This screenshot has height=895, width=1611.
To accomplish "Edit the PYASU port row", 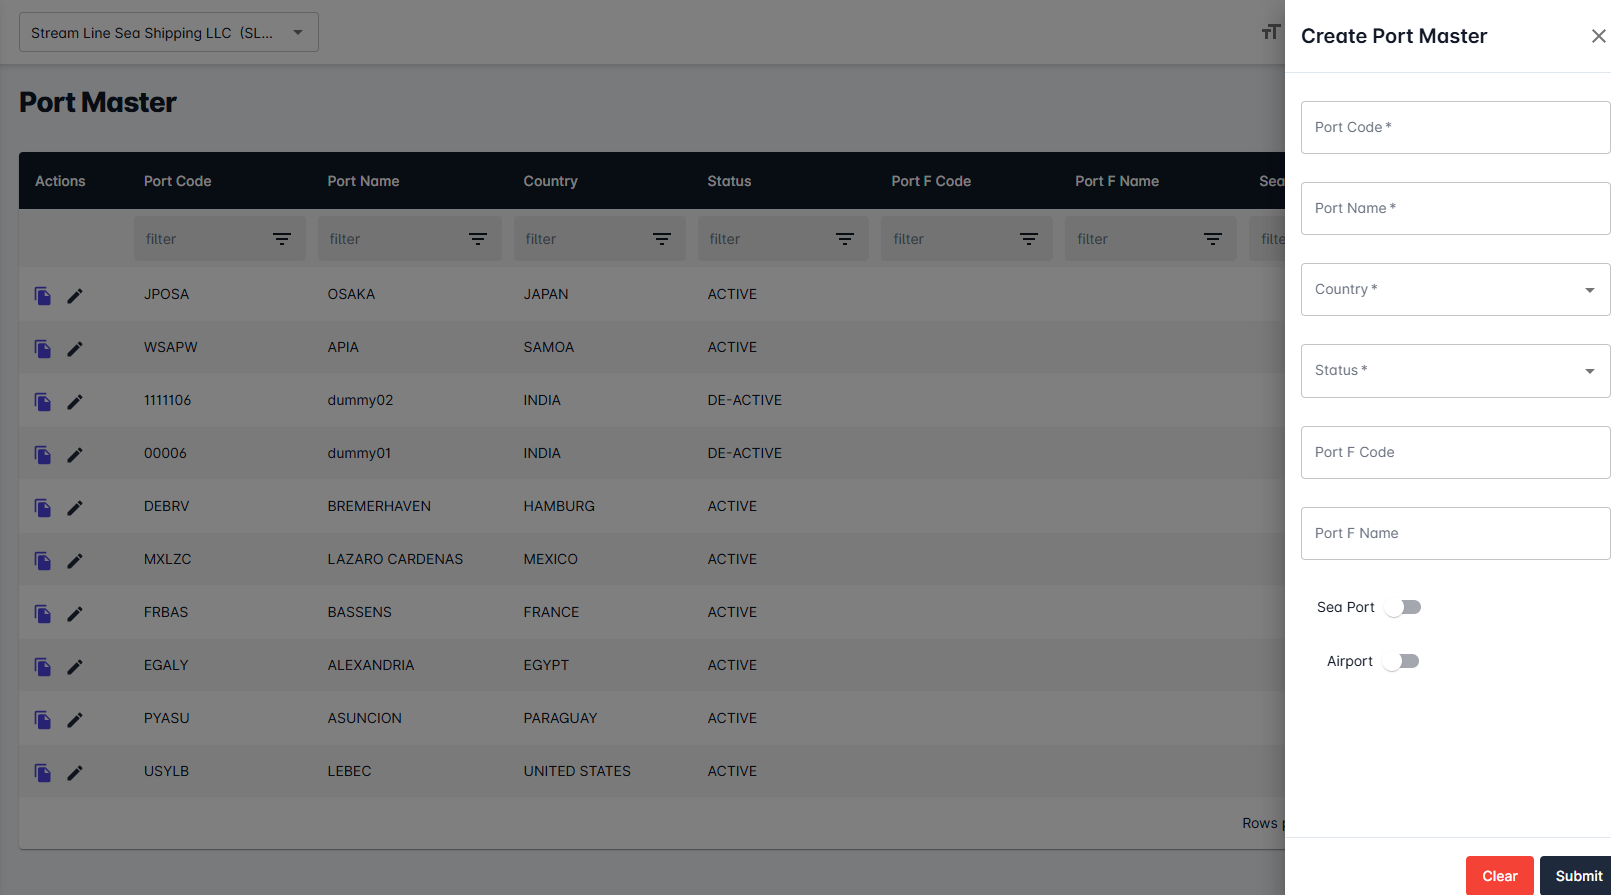I will tap(75, 719).
